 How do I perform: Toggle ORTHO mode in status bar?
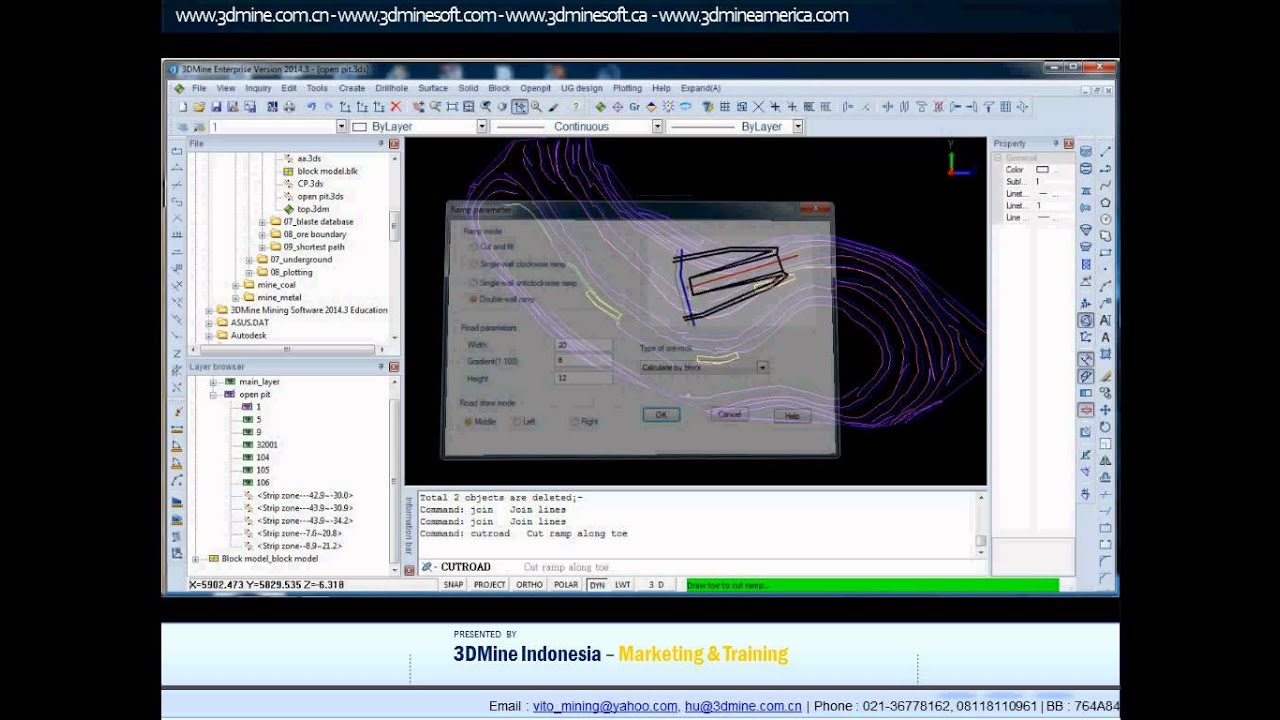[x=529, y=585]
